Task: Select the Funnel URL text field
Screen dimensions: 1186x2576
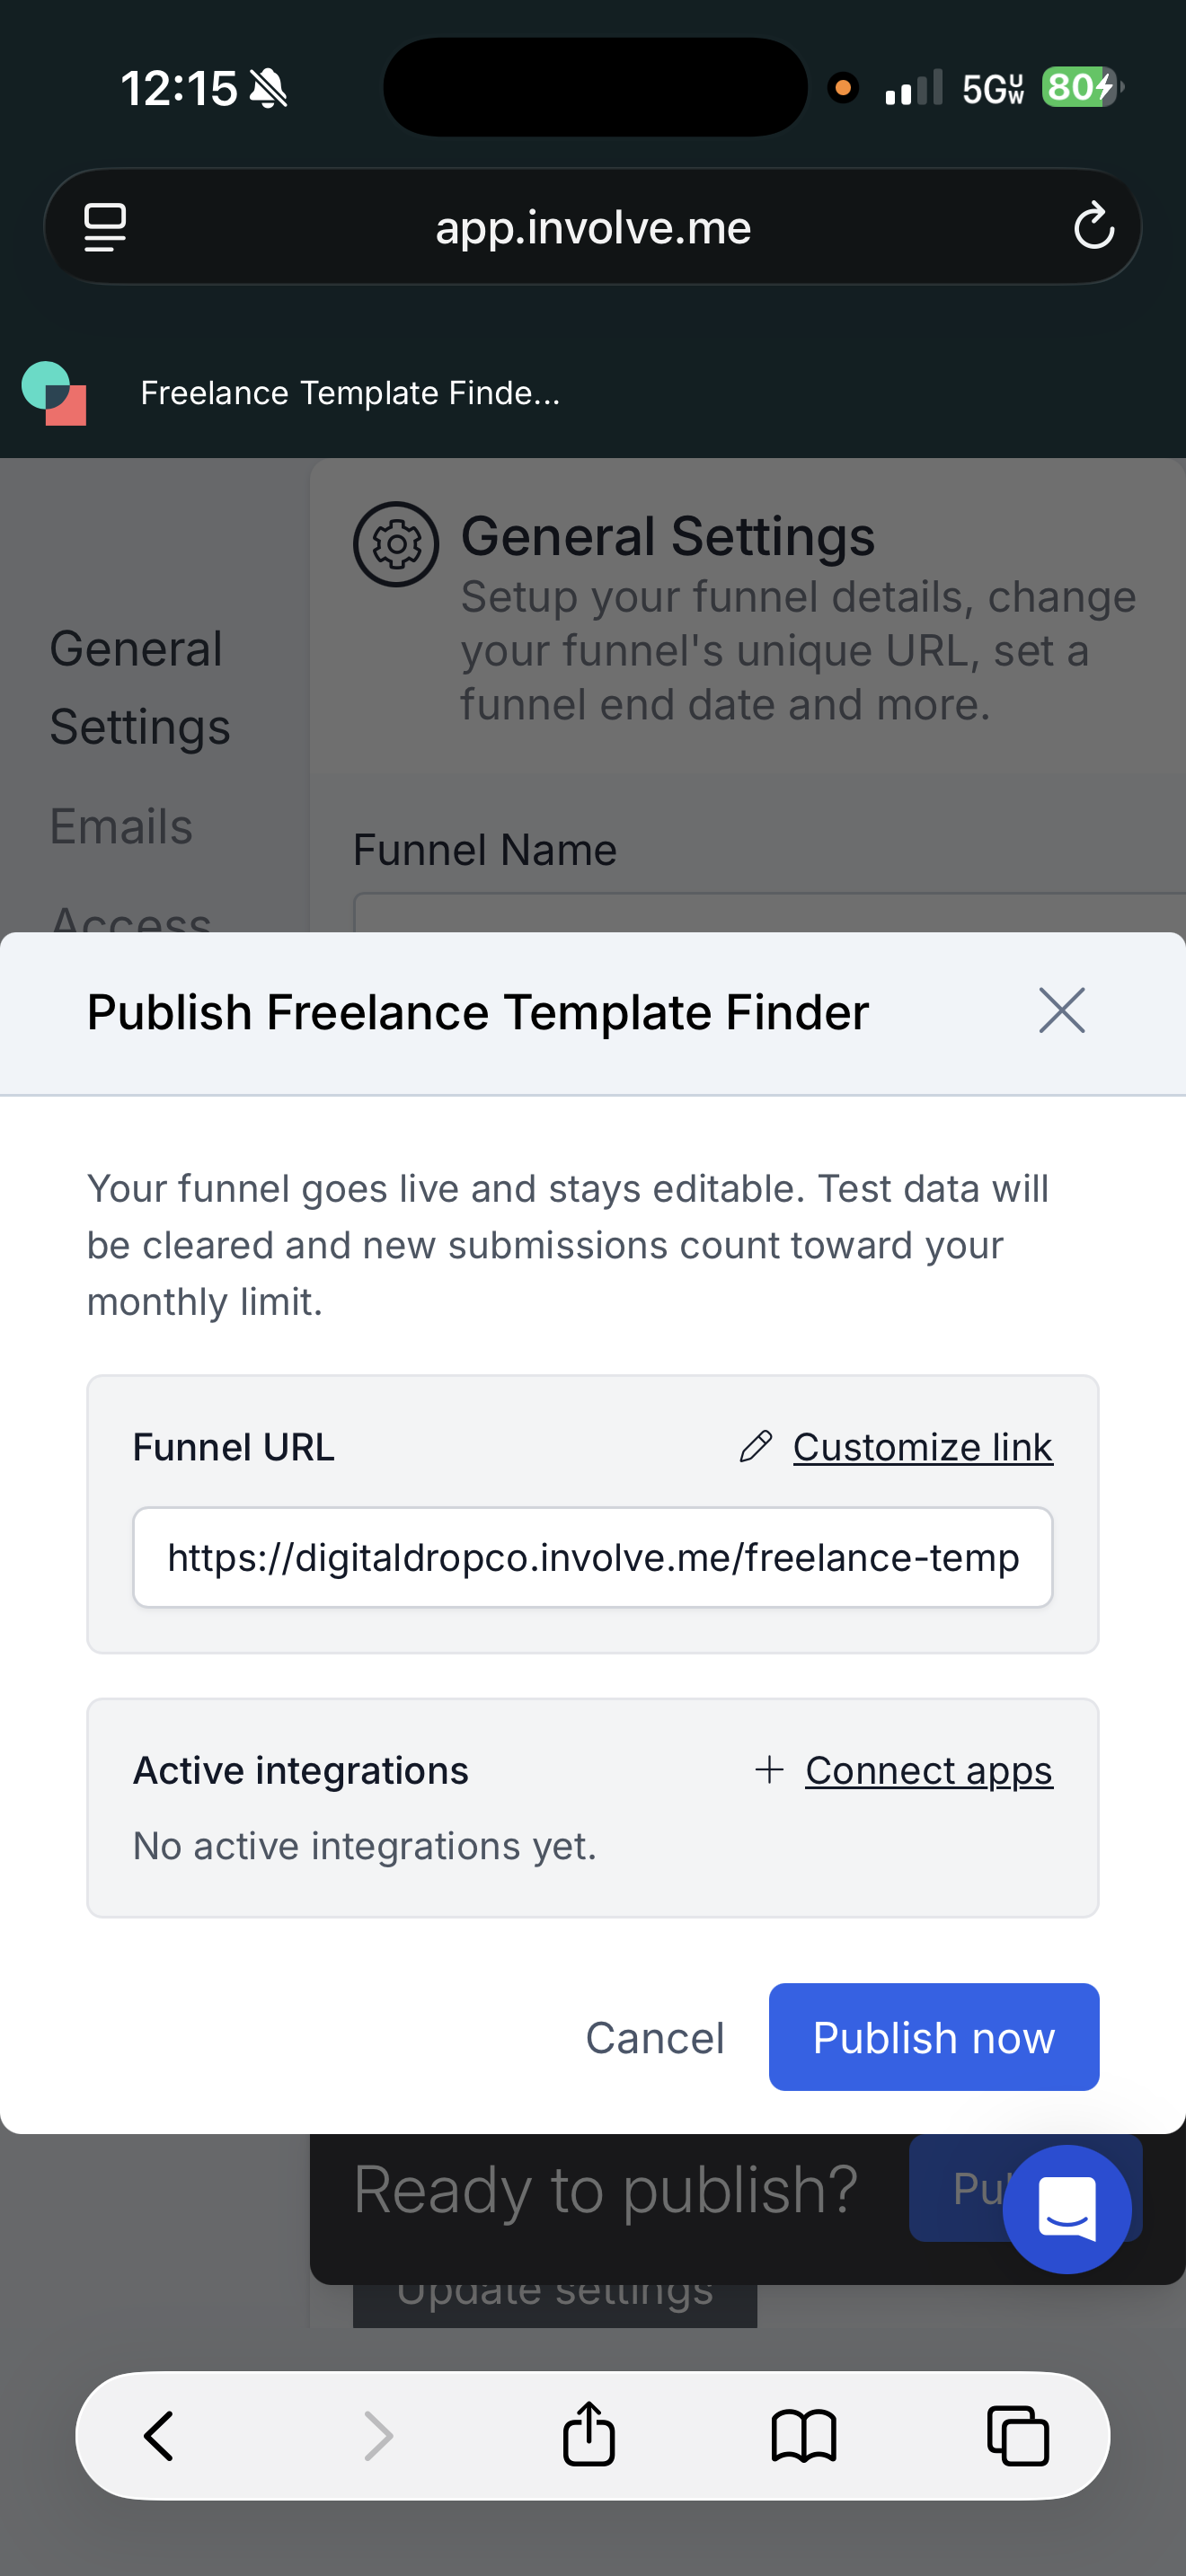Action: [592, 1557]
